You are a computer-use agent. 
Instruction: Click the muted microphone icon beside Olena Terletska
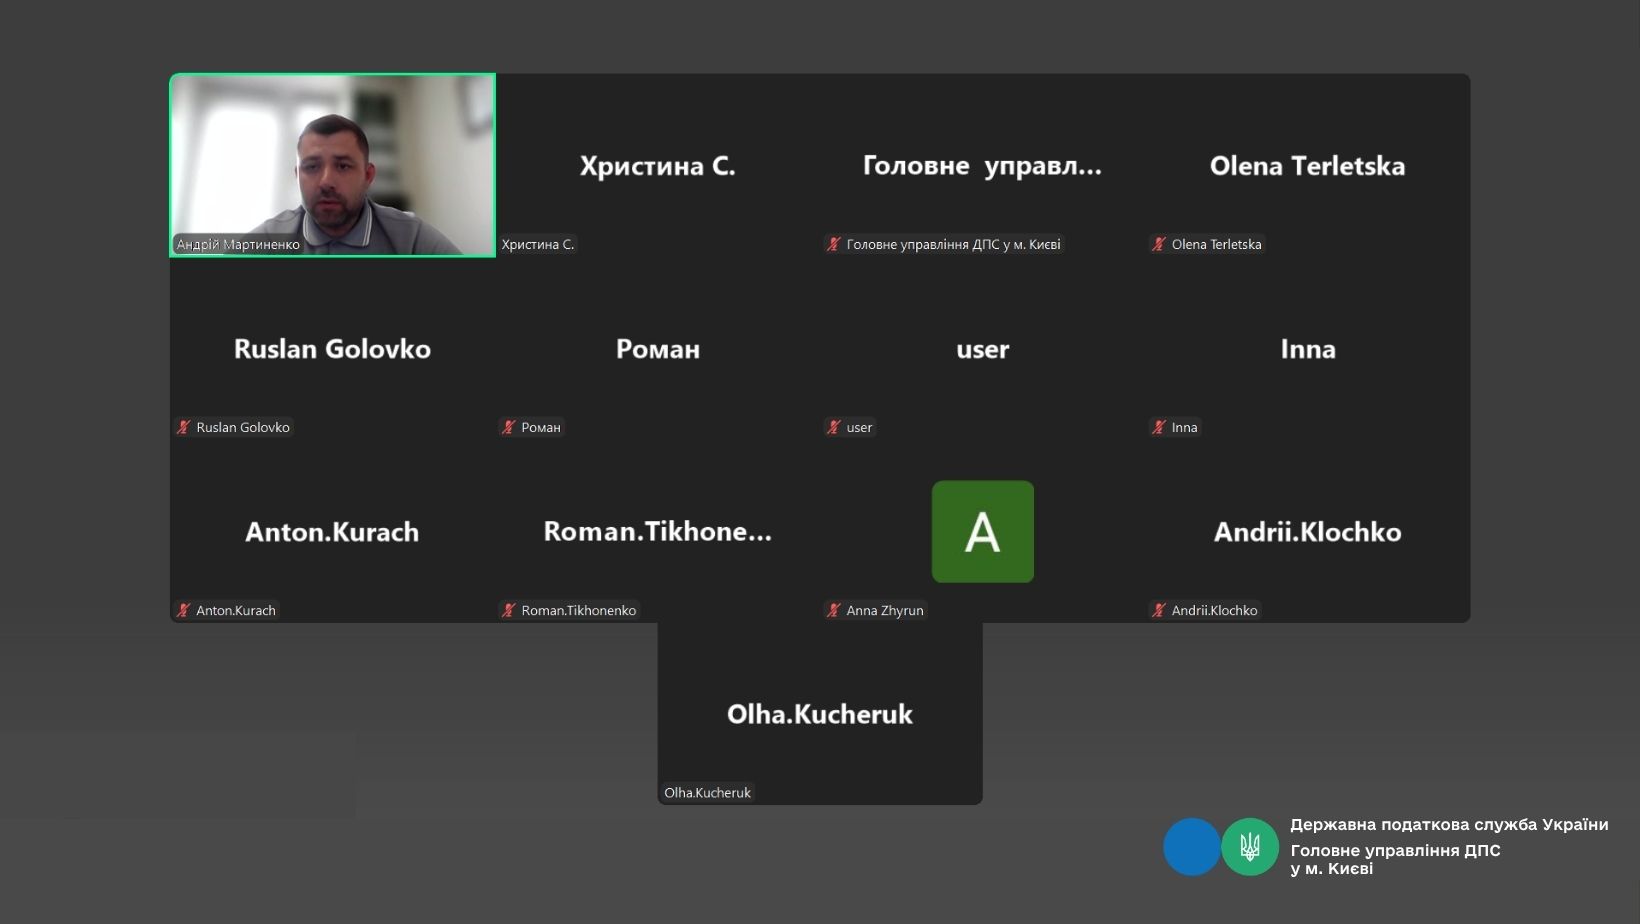1159,244
